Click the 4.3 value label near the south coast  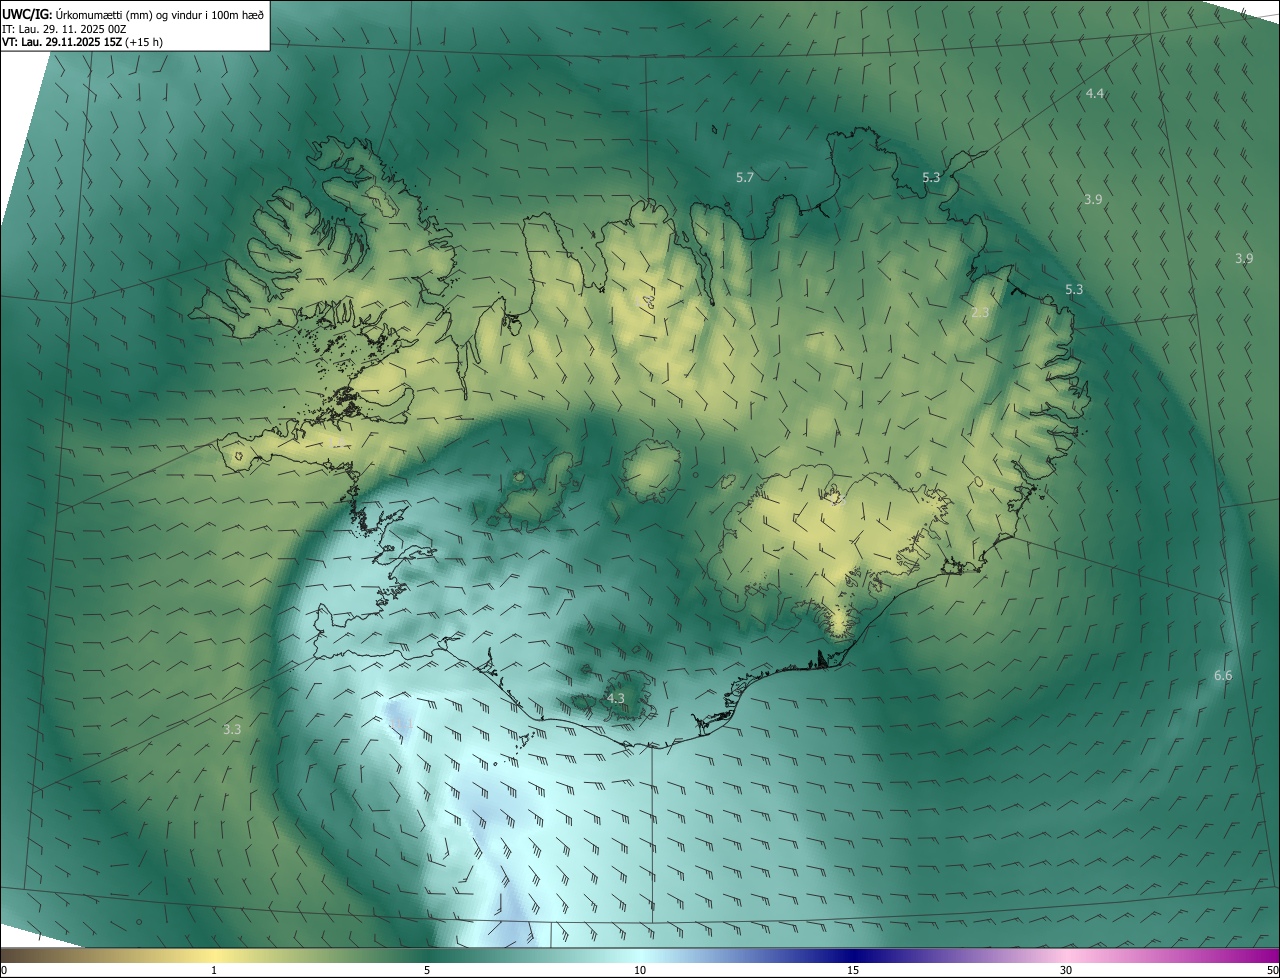click(x=616, y=698)
